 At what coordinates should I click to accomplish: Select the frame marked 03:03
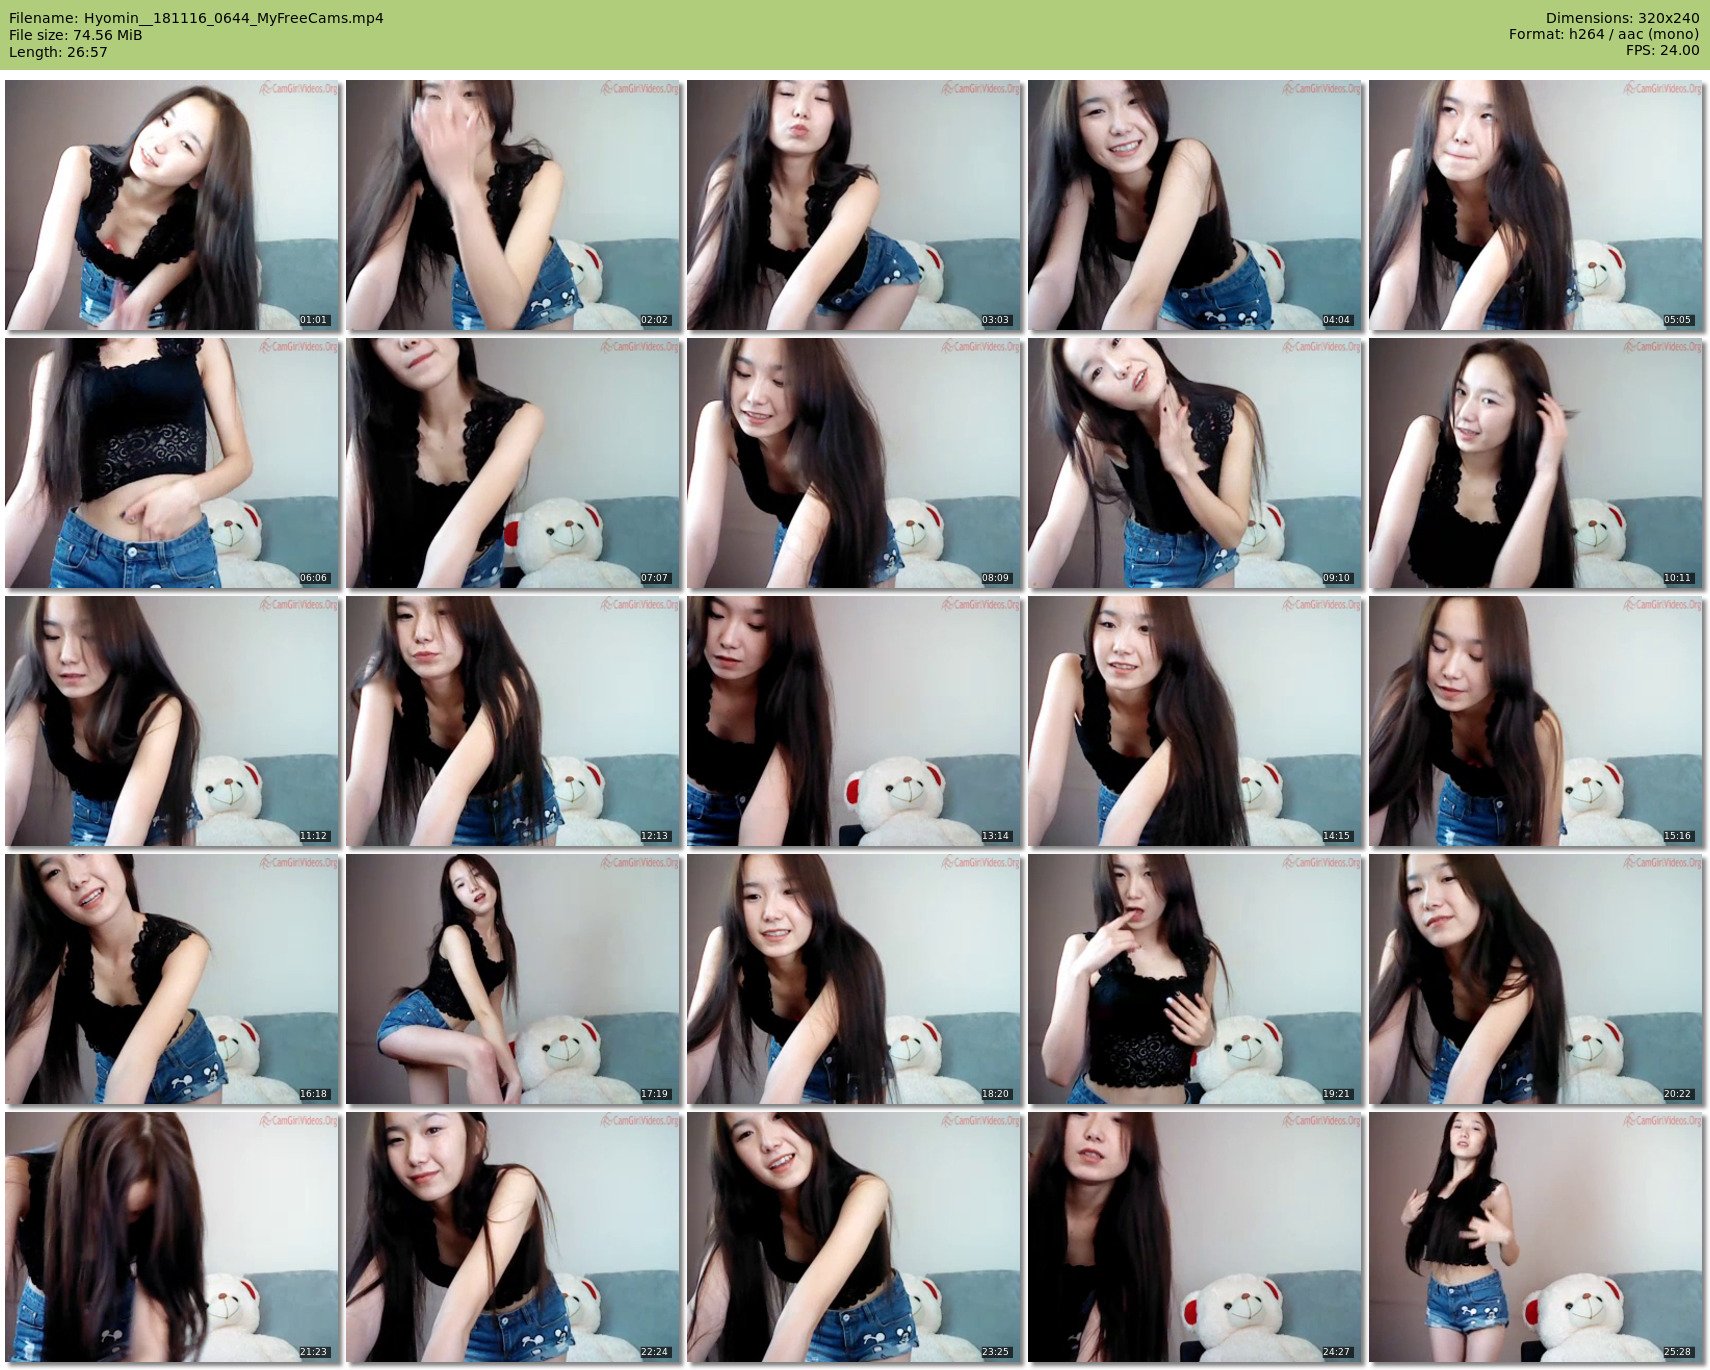(854, 205)
